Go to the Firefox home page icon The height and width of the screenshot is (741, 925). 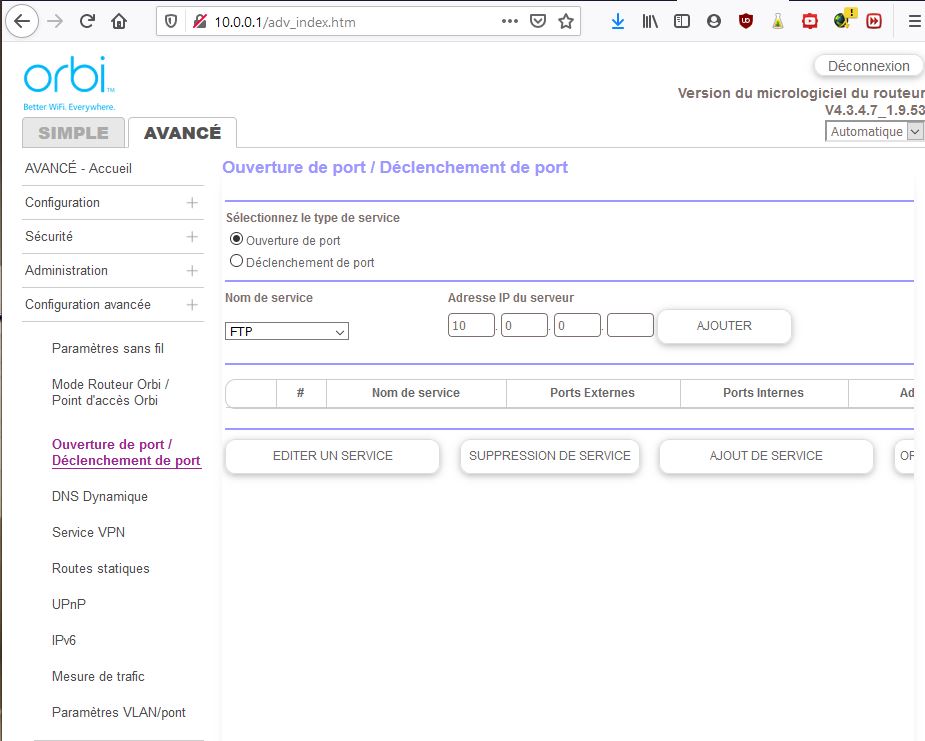[x=119, y=21]
